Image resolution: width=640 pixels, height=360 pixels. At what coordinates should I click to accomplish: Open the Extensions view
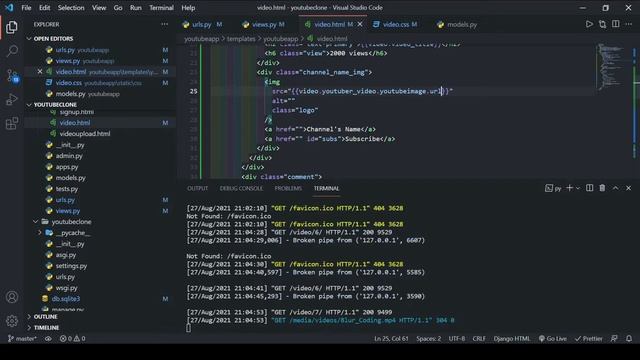(x=12, y=123)
